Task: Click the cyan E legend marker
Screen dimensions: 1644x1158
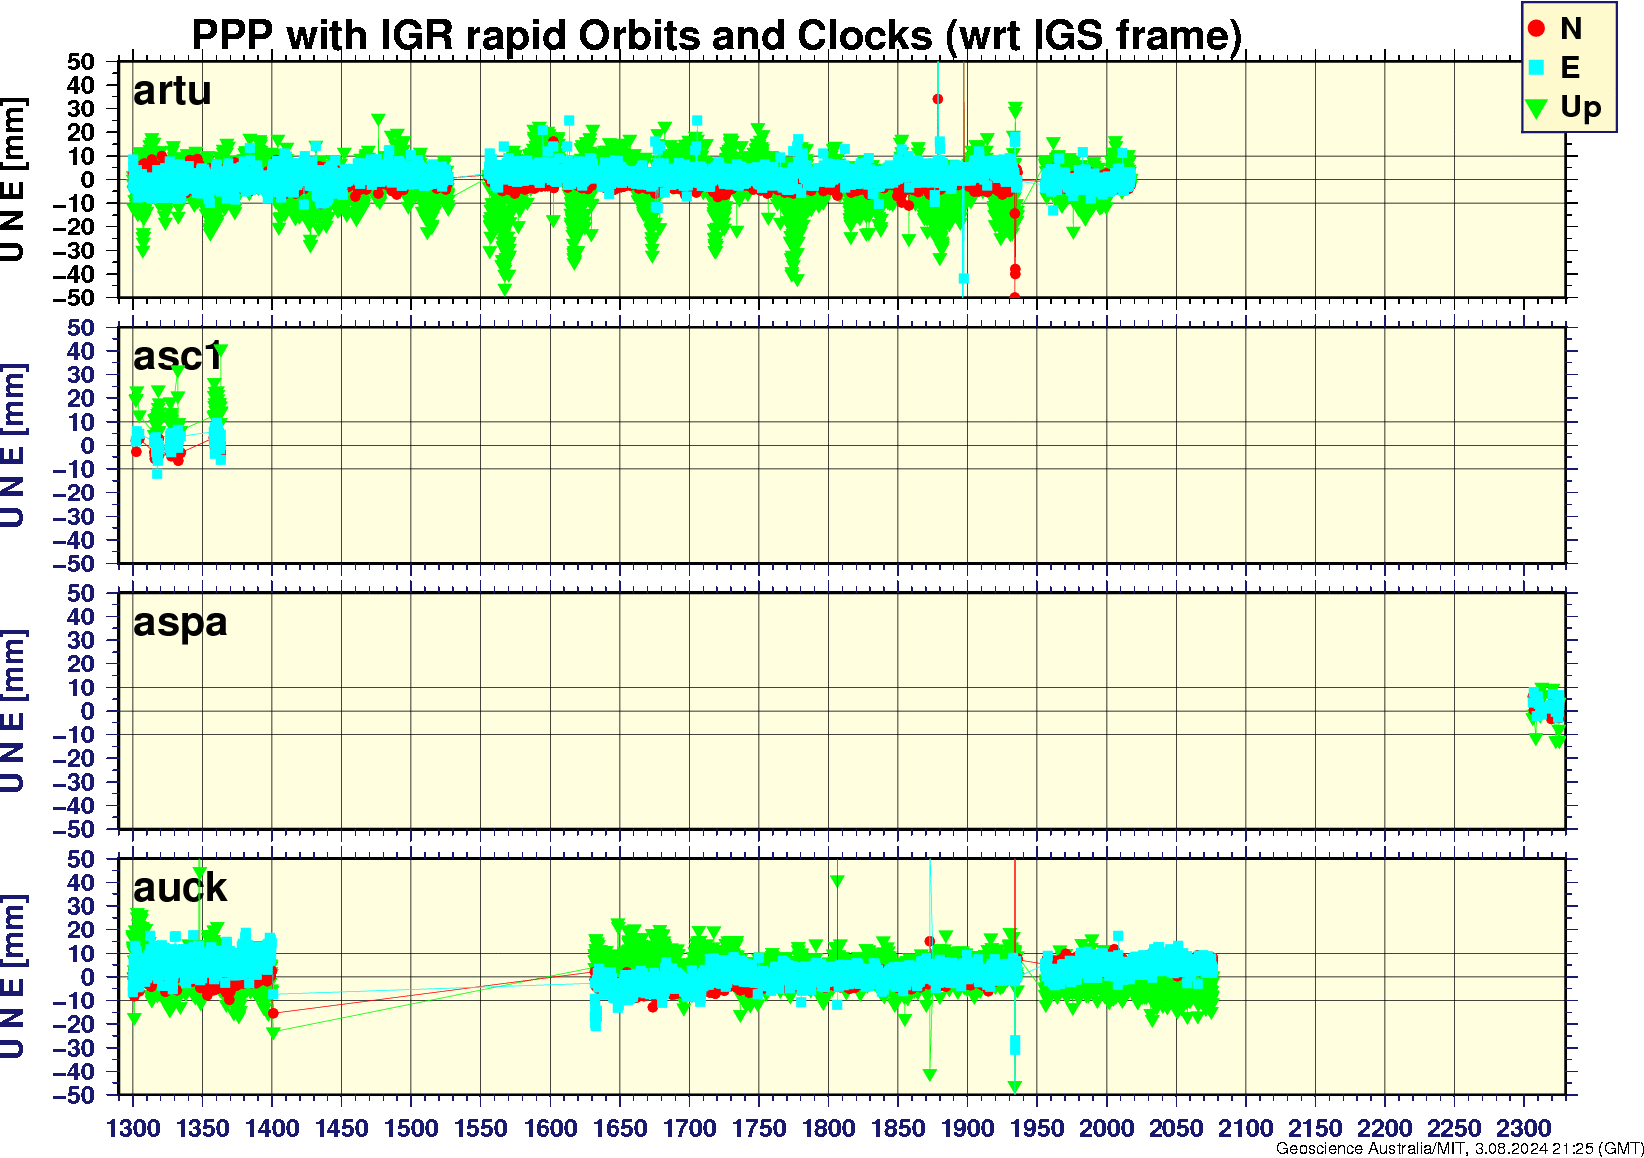Action: (x=1537, y=68)
